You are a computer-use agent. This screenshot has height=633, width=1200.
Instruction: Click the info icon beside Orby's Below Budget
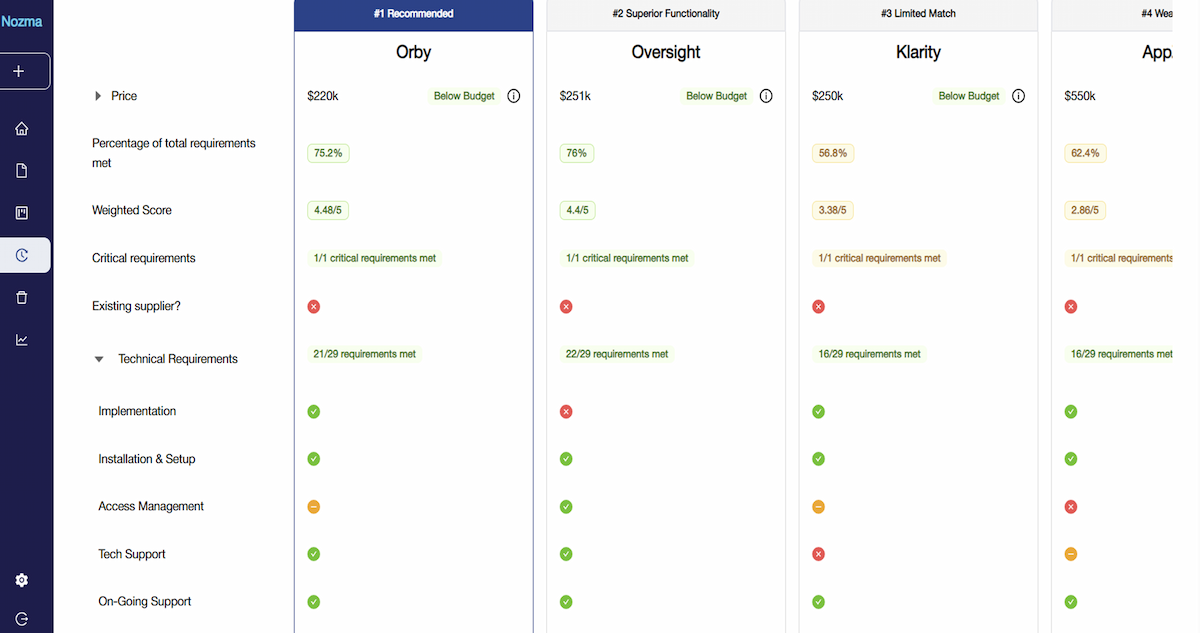tap(514, 96)
